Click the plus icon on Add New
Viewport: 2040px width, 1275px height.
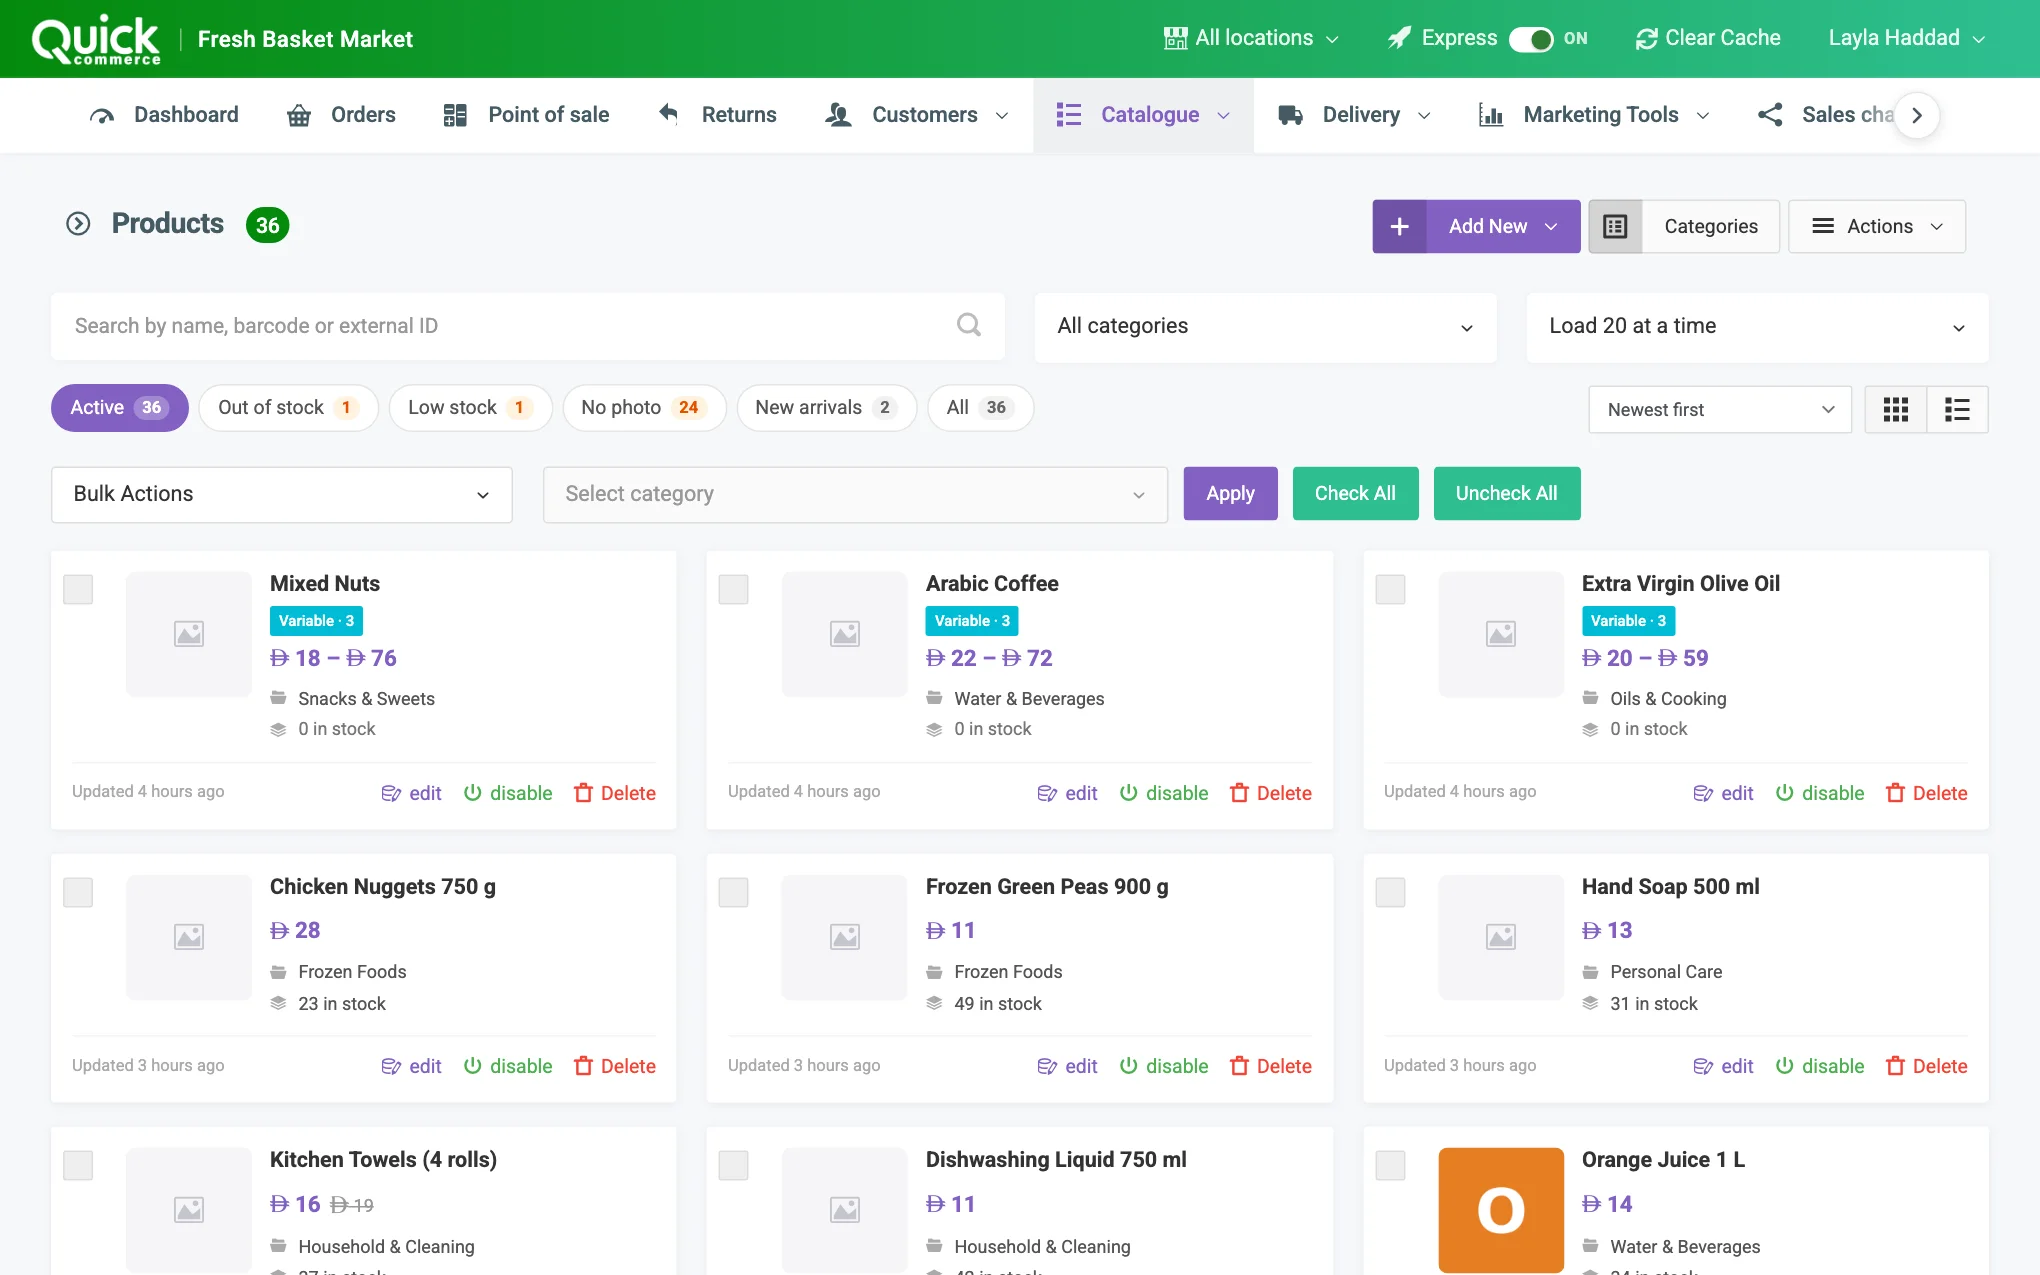tap(1399, 226)
